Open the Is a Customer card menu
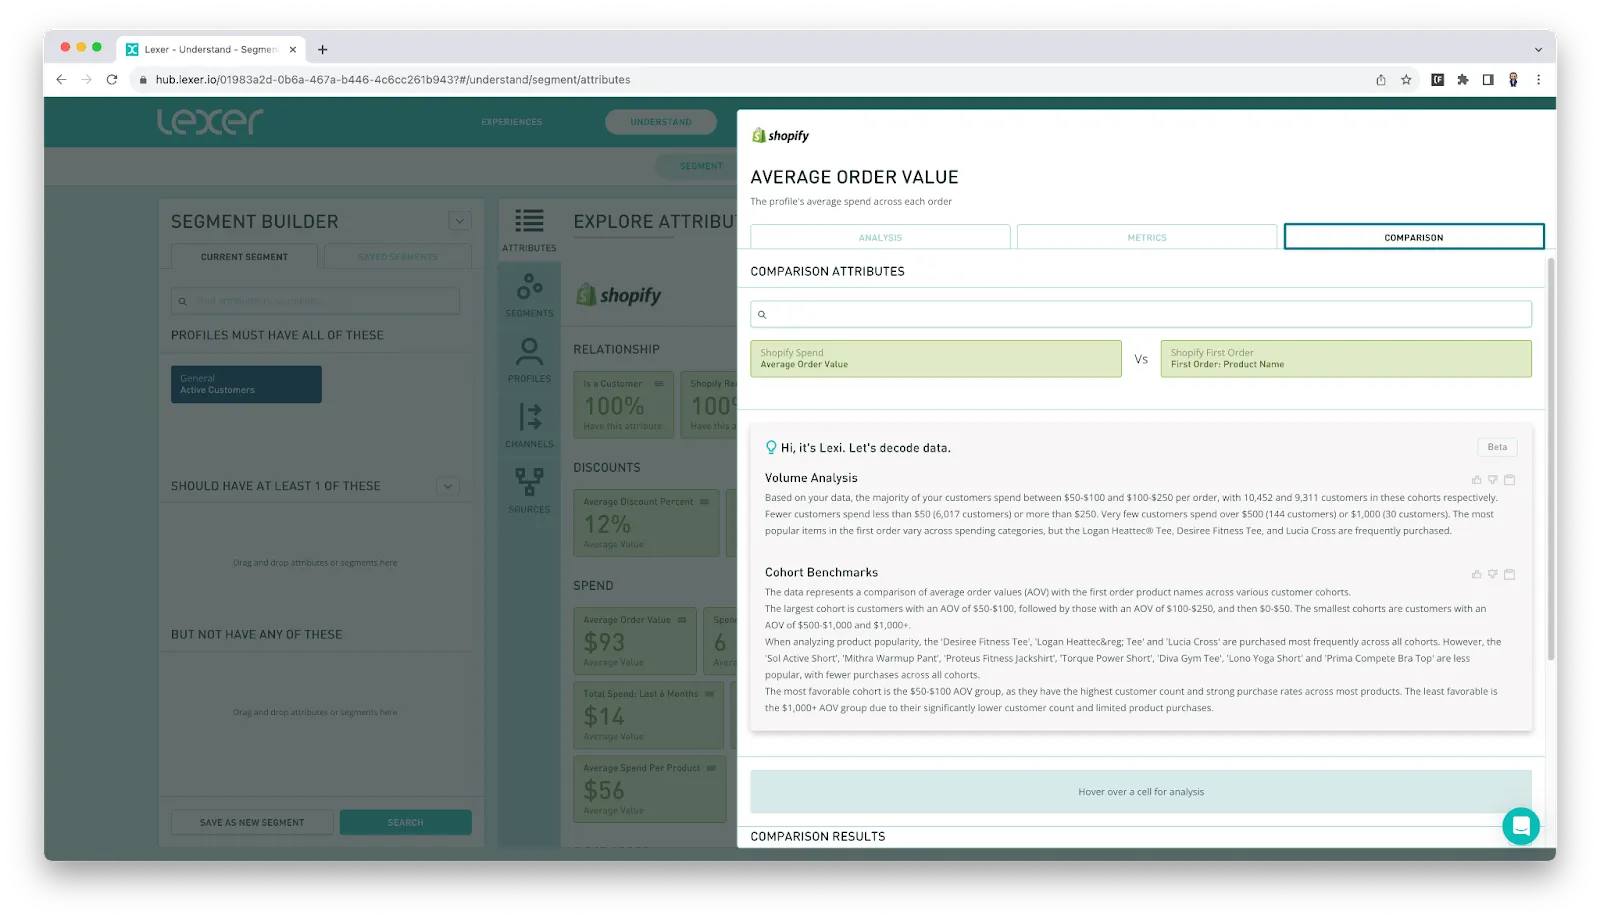The height and width of the screenshot is (919, 1600). click(x=659, y=384)
